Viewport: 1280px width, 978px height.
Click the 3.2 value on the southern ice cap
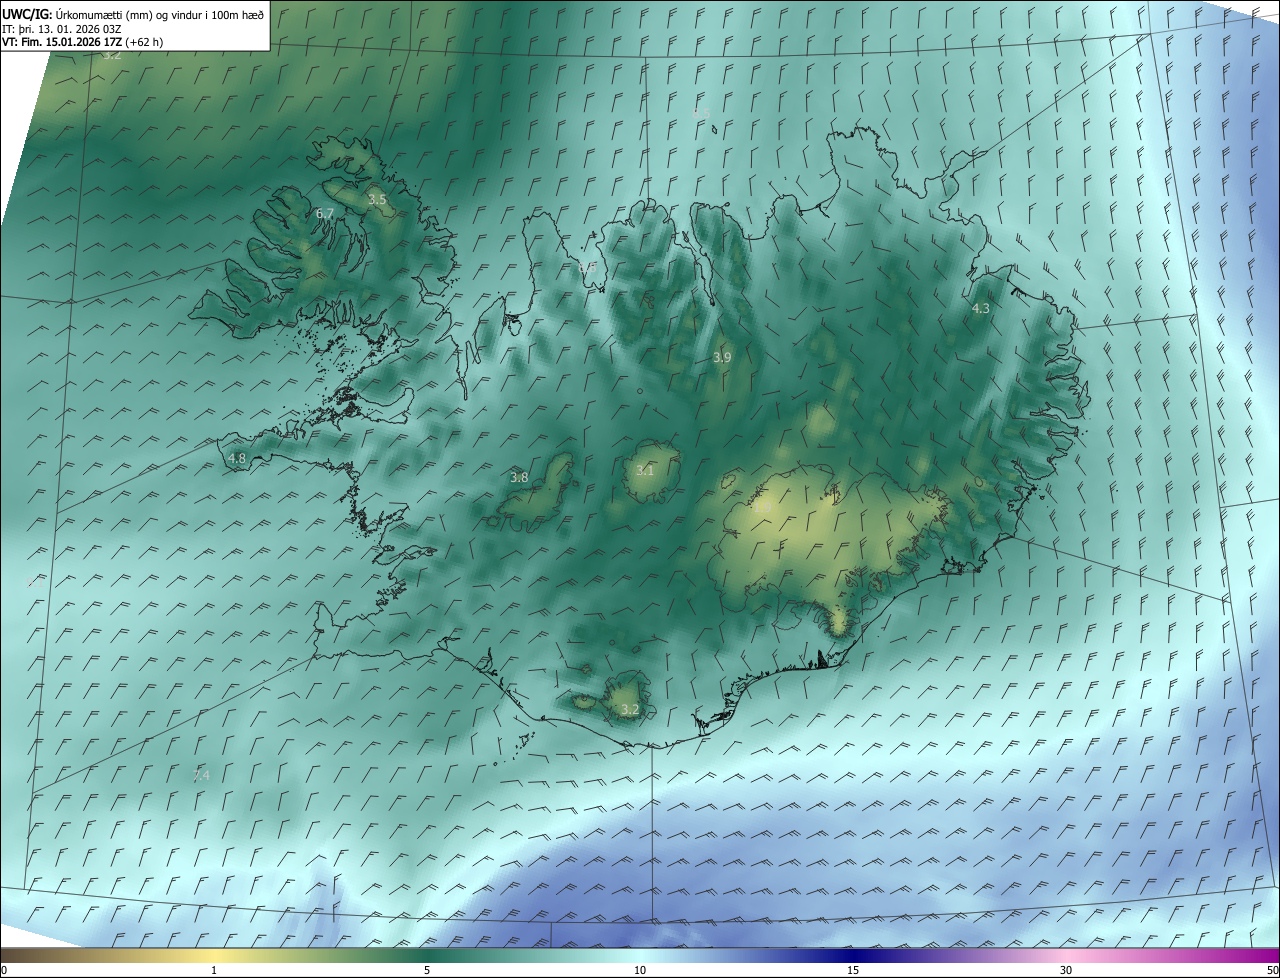click(629, 710)
